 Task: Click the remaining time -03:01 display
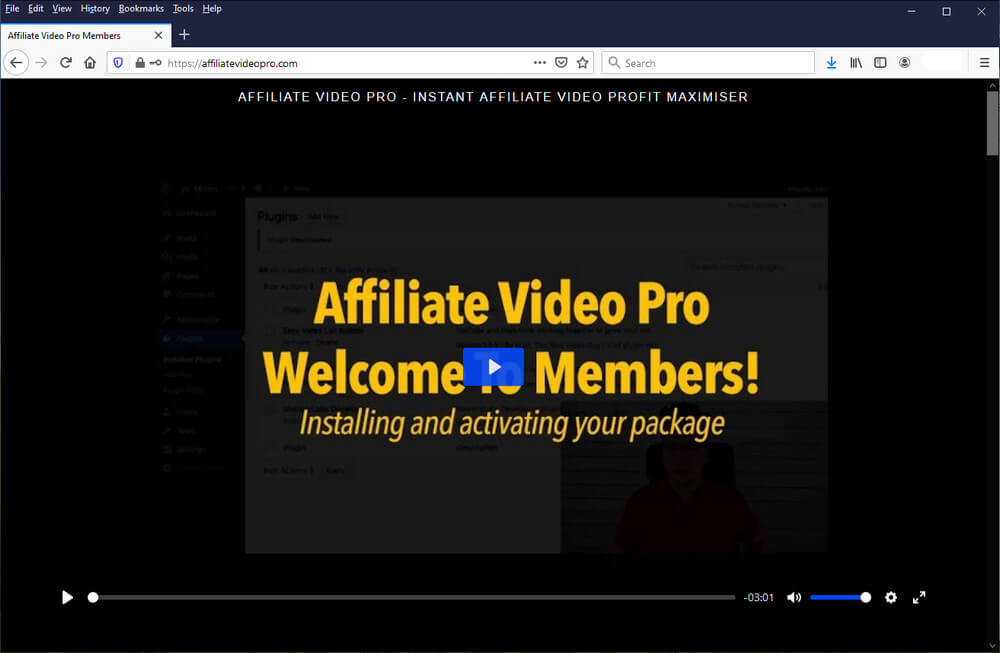click(758, 598)
